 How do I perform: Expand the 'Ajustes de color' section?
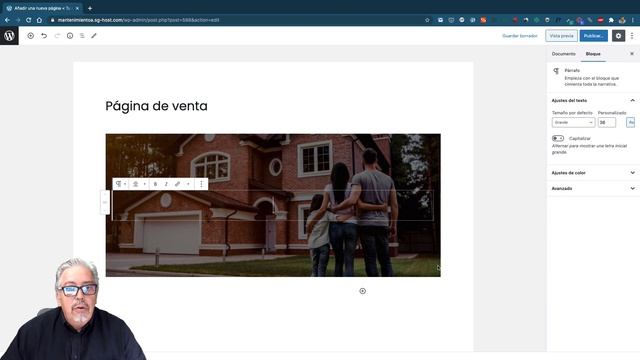593,173
